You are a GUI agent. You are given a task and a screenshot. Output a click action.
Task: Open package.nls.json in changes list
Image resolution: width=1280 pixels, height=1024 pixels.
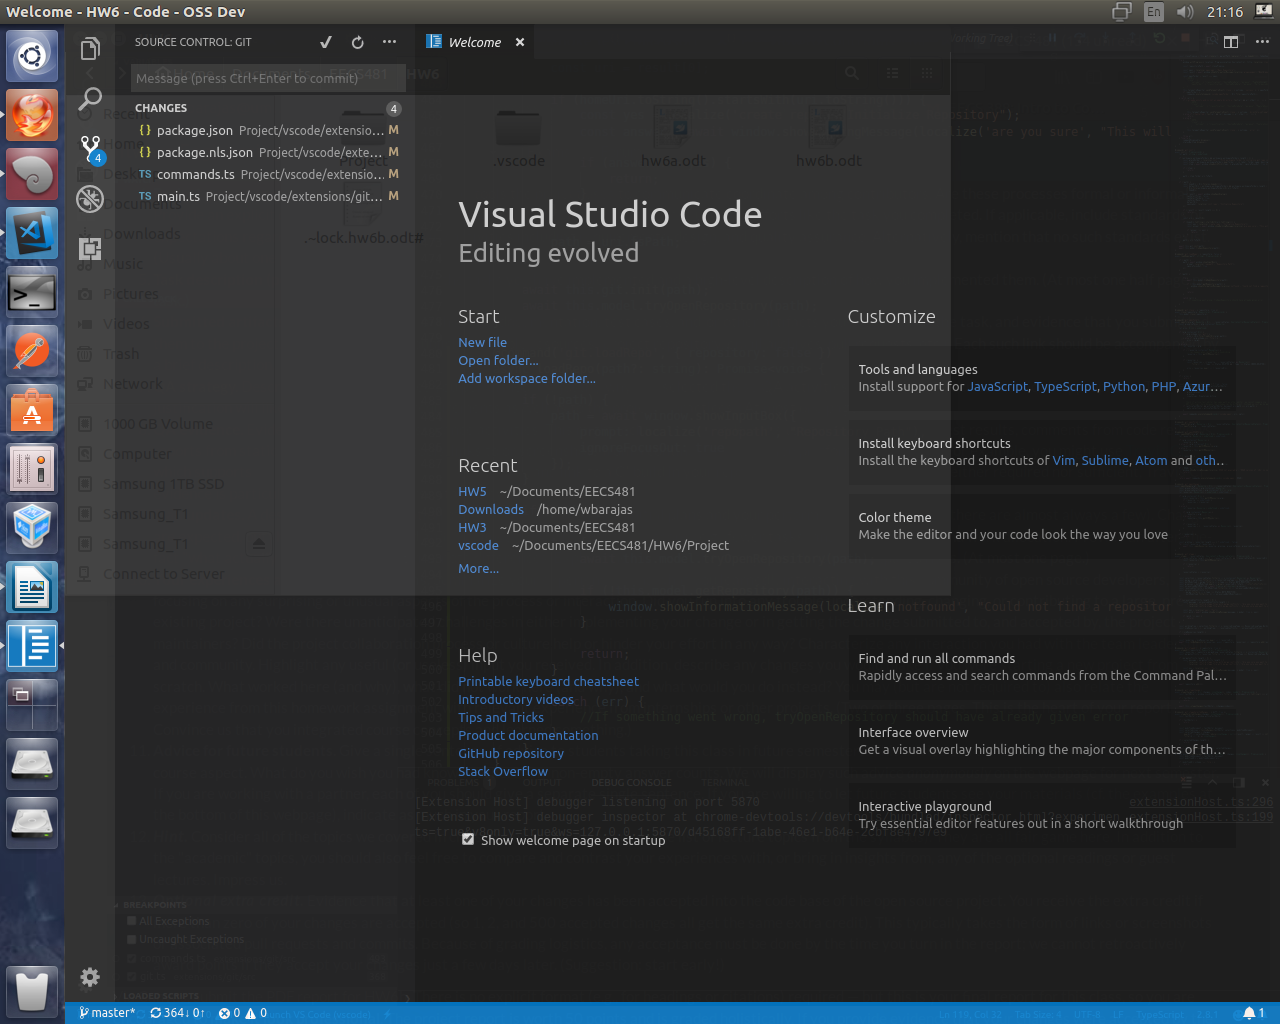tap(267, 152)
